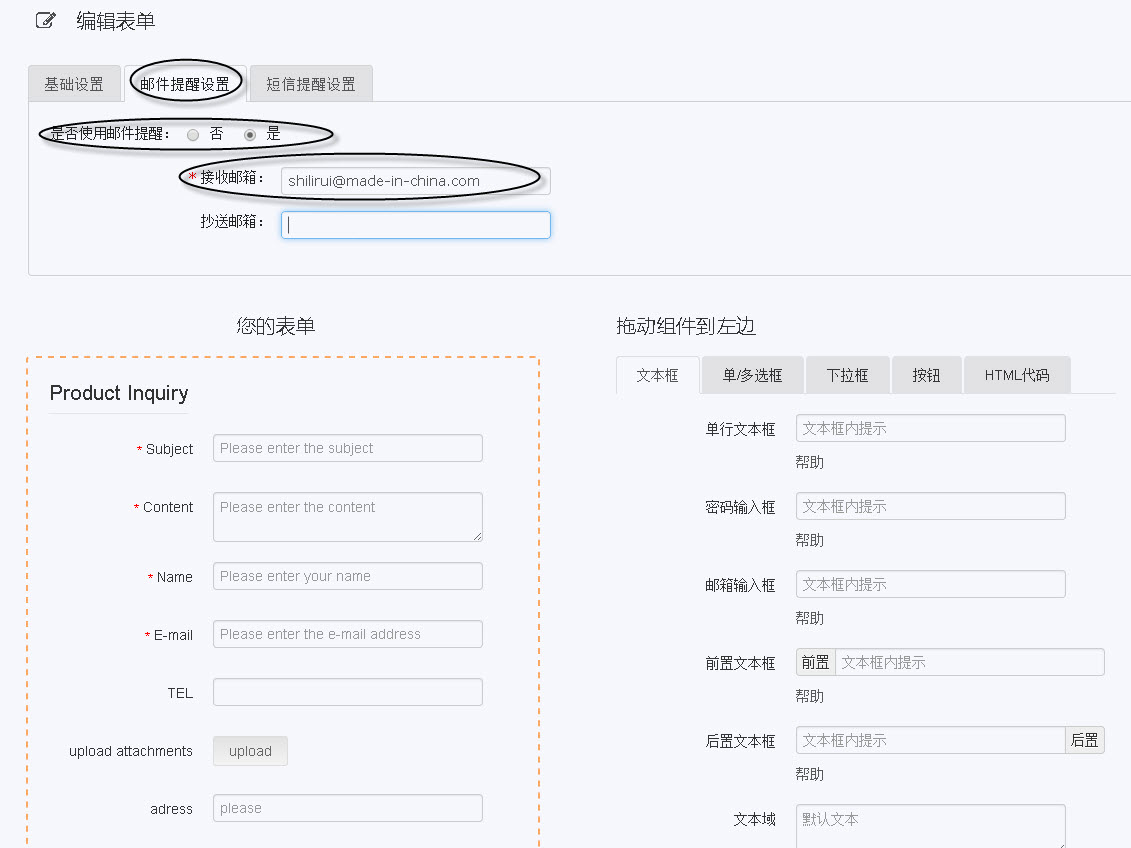Open the HTML代码 component tab
Viewport: 1131px width, 848px height.
1016,374
